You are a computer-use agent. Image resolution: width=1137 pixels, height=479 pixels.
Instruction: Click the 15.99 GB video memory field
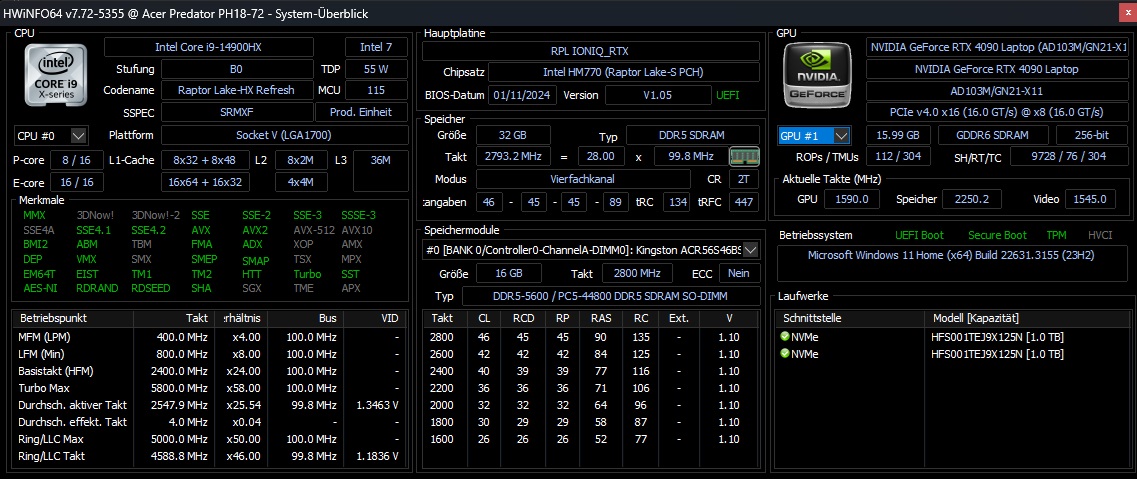[x=898, y=136]
